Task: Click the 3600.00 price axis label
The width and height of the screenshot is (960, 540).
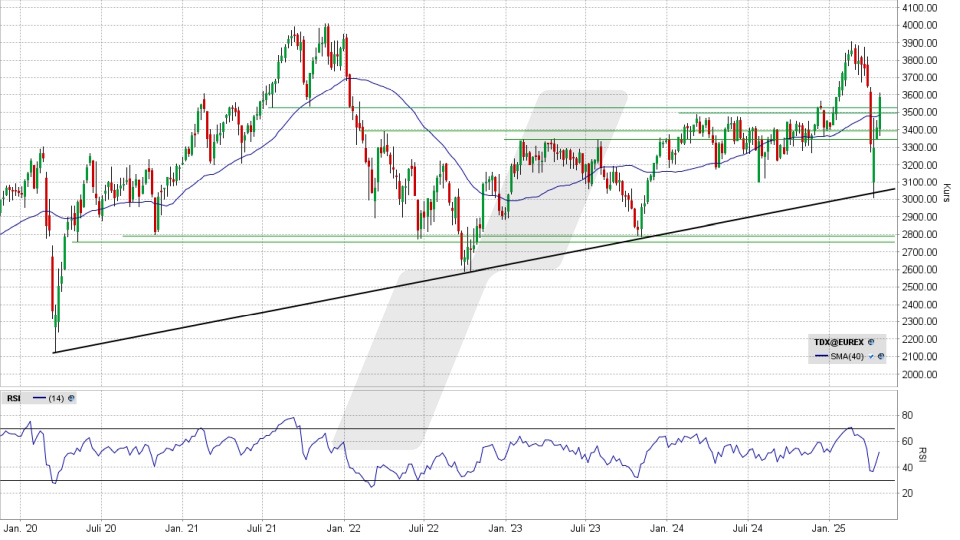Action: (x=920, y=95)
